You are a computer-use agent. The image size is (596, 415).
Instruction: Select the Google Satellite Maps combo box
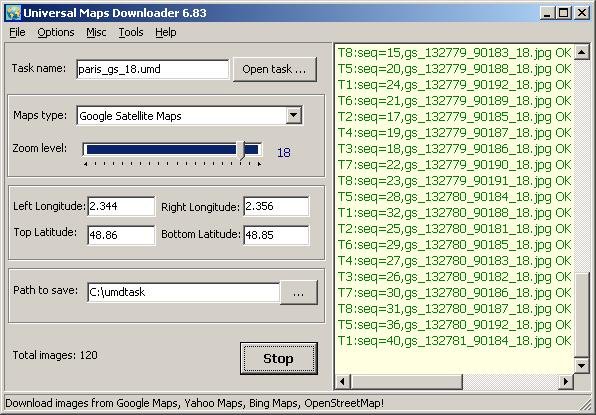pos(189,116)
